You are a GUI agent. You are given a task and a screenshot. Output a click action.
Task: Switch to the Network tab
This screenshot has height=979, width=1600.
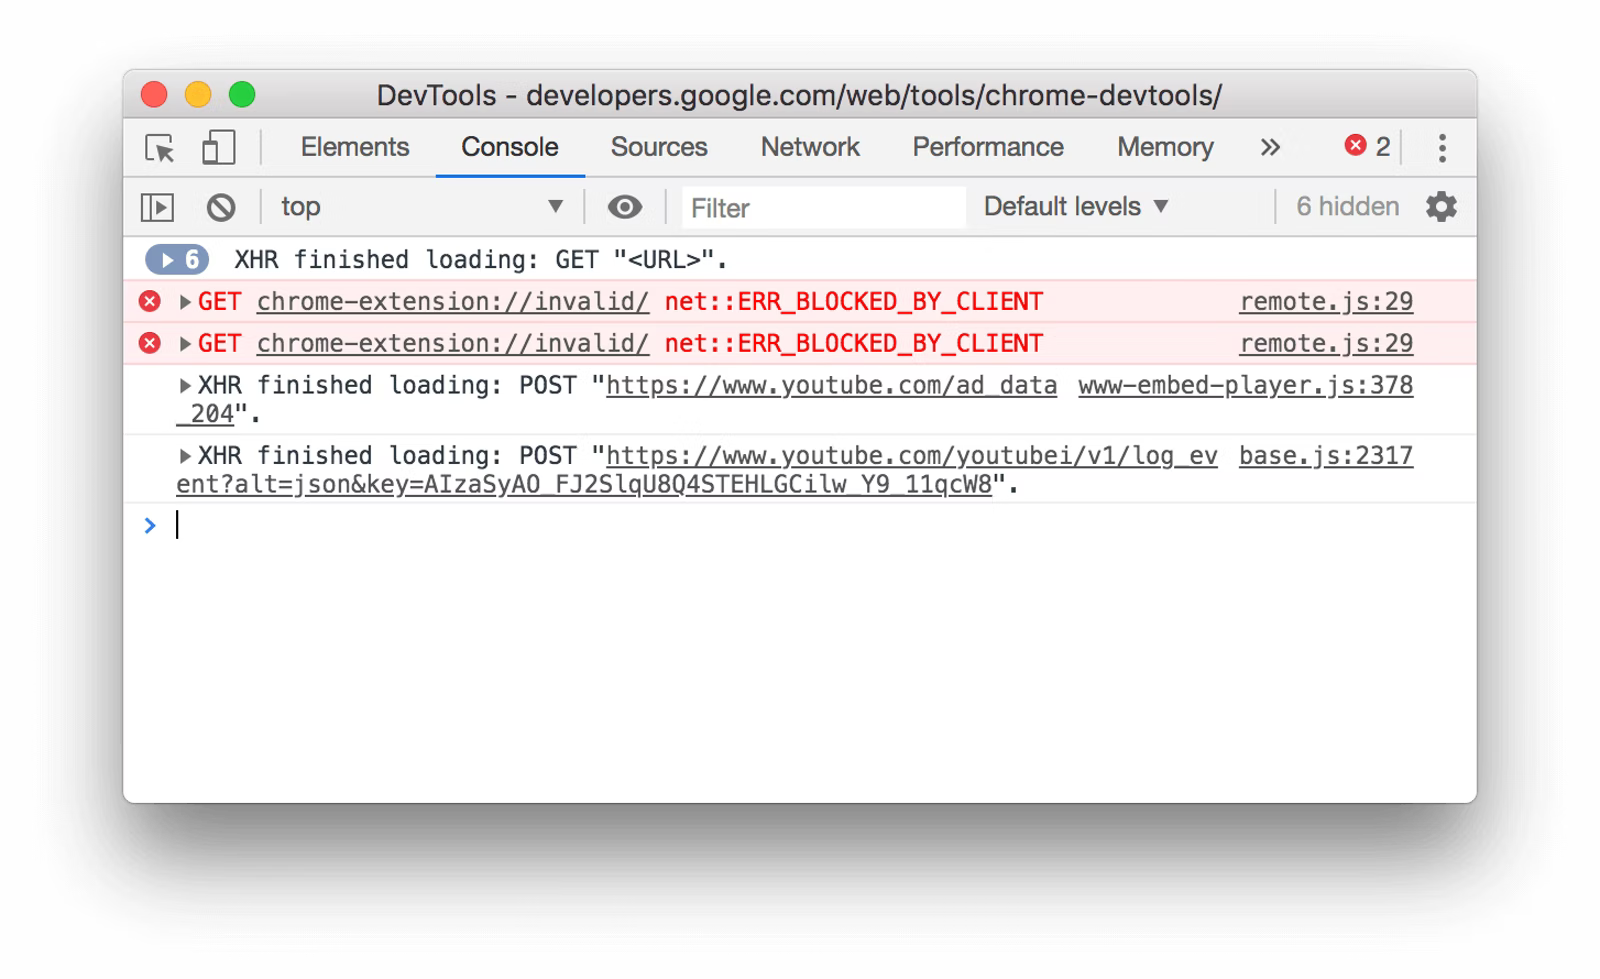coord(810,147)
